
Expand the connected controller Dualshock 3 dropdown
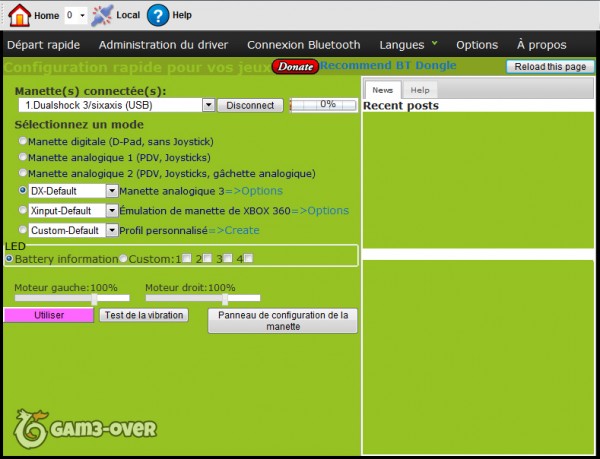(x=209, y=105)
